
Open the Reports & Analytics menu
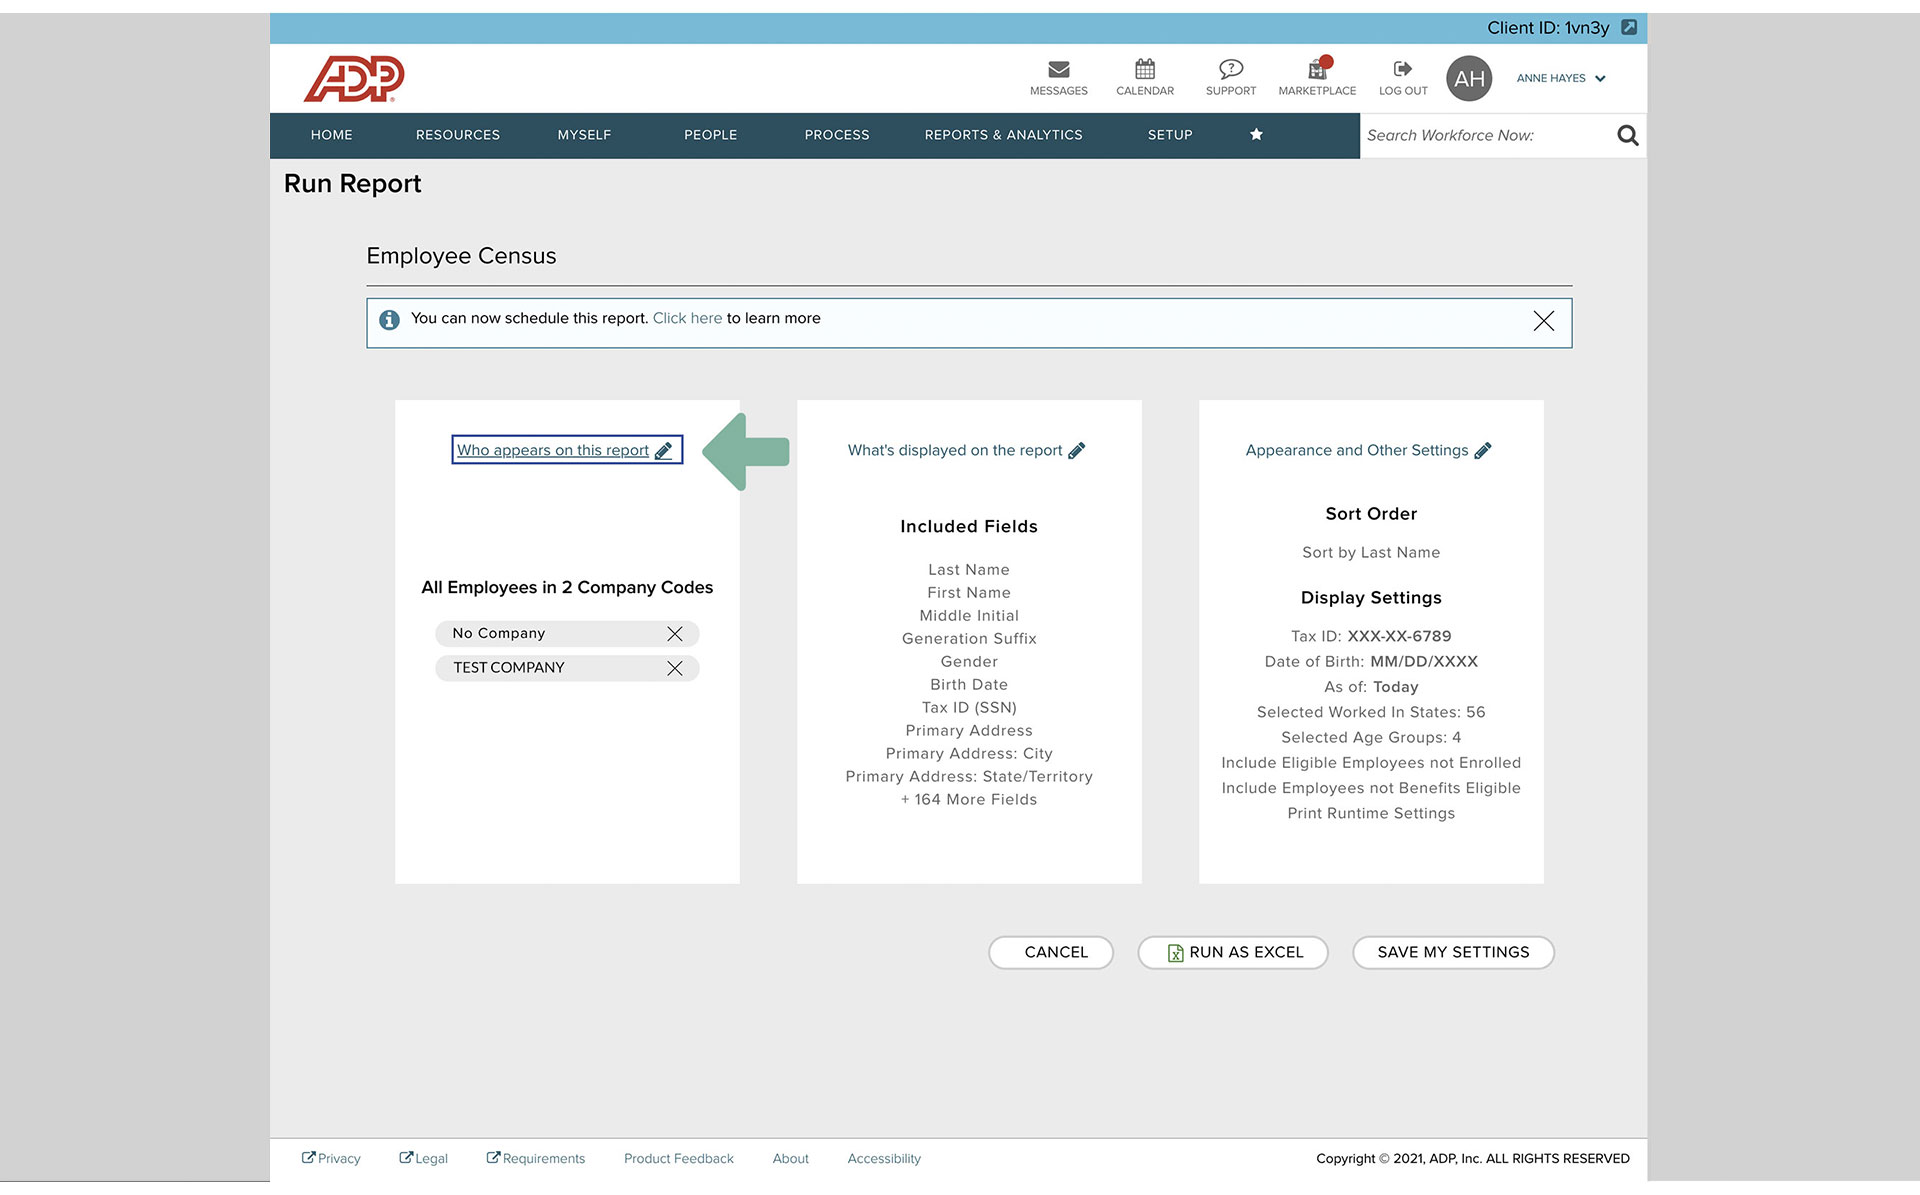[x=1003, y=135]
